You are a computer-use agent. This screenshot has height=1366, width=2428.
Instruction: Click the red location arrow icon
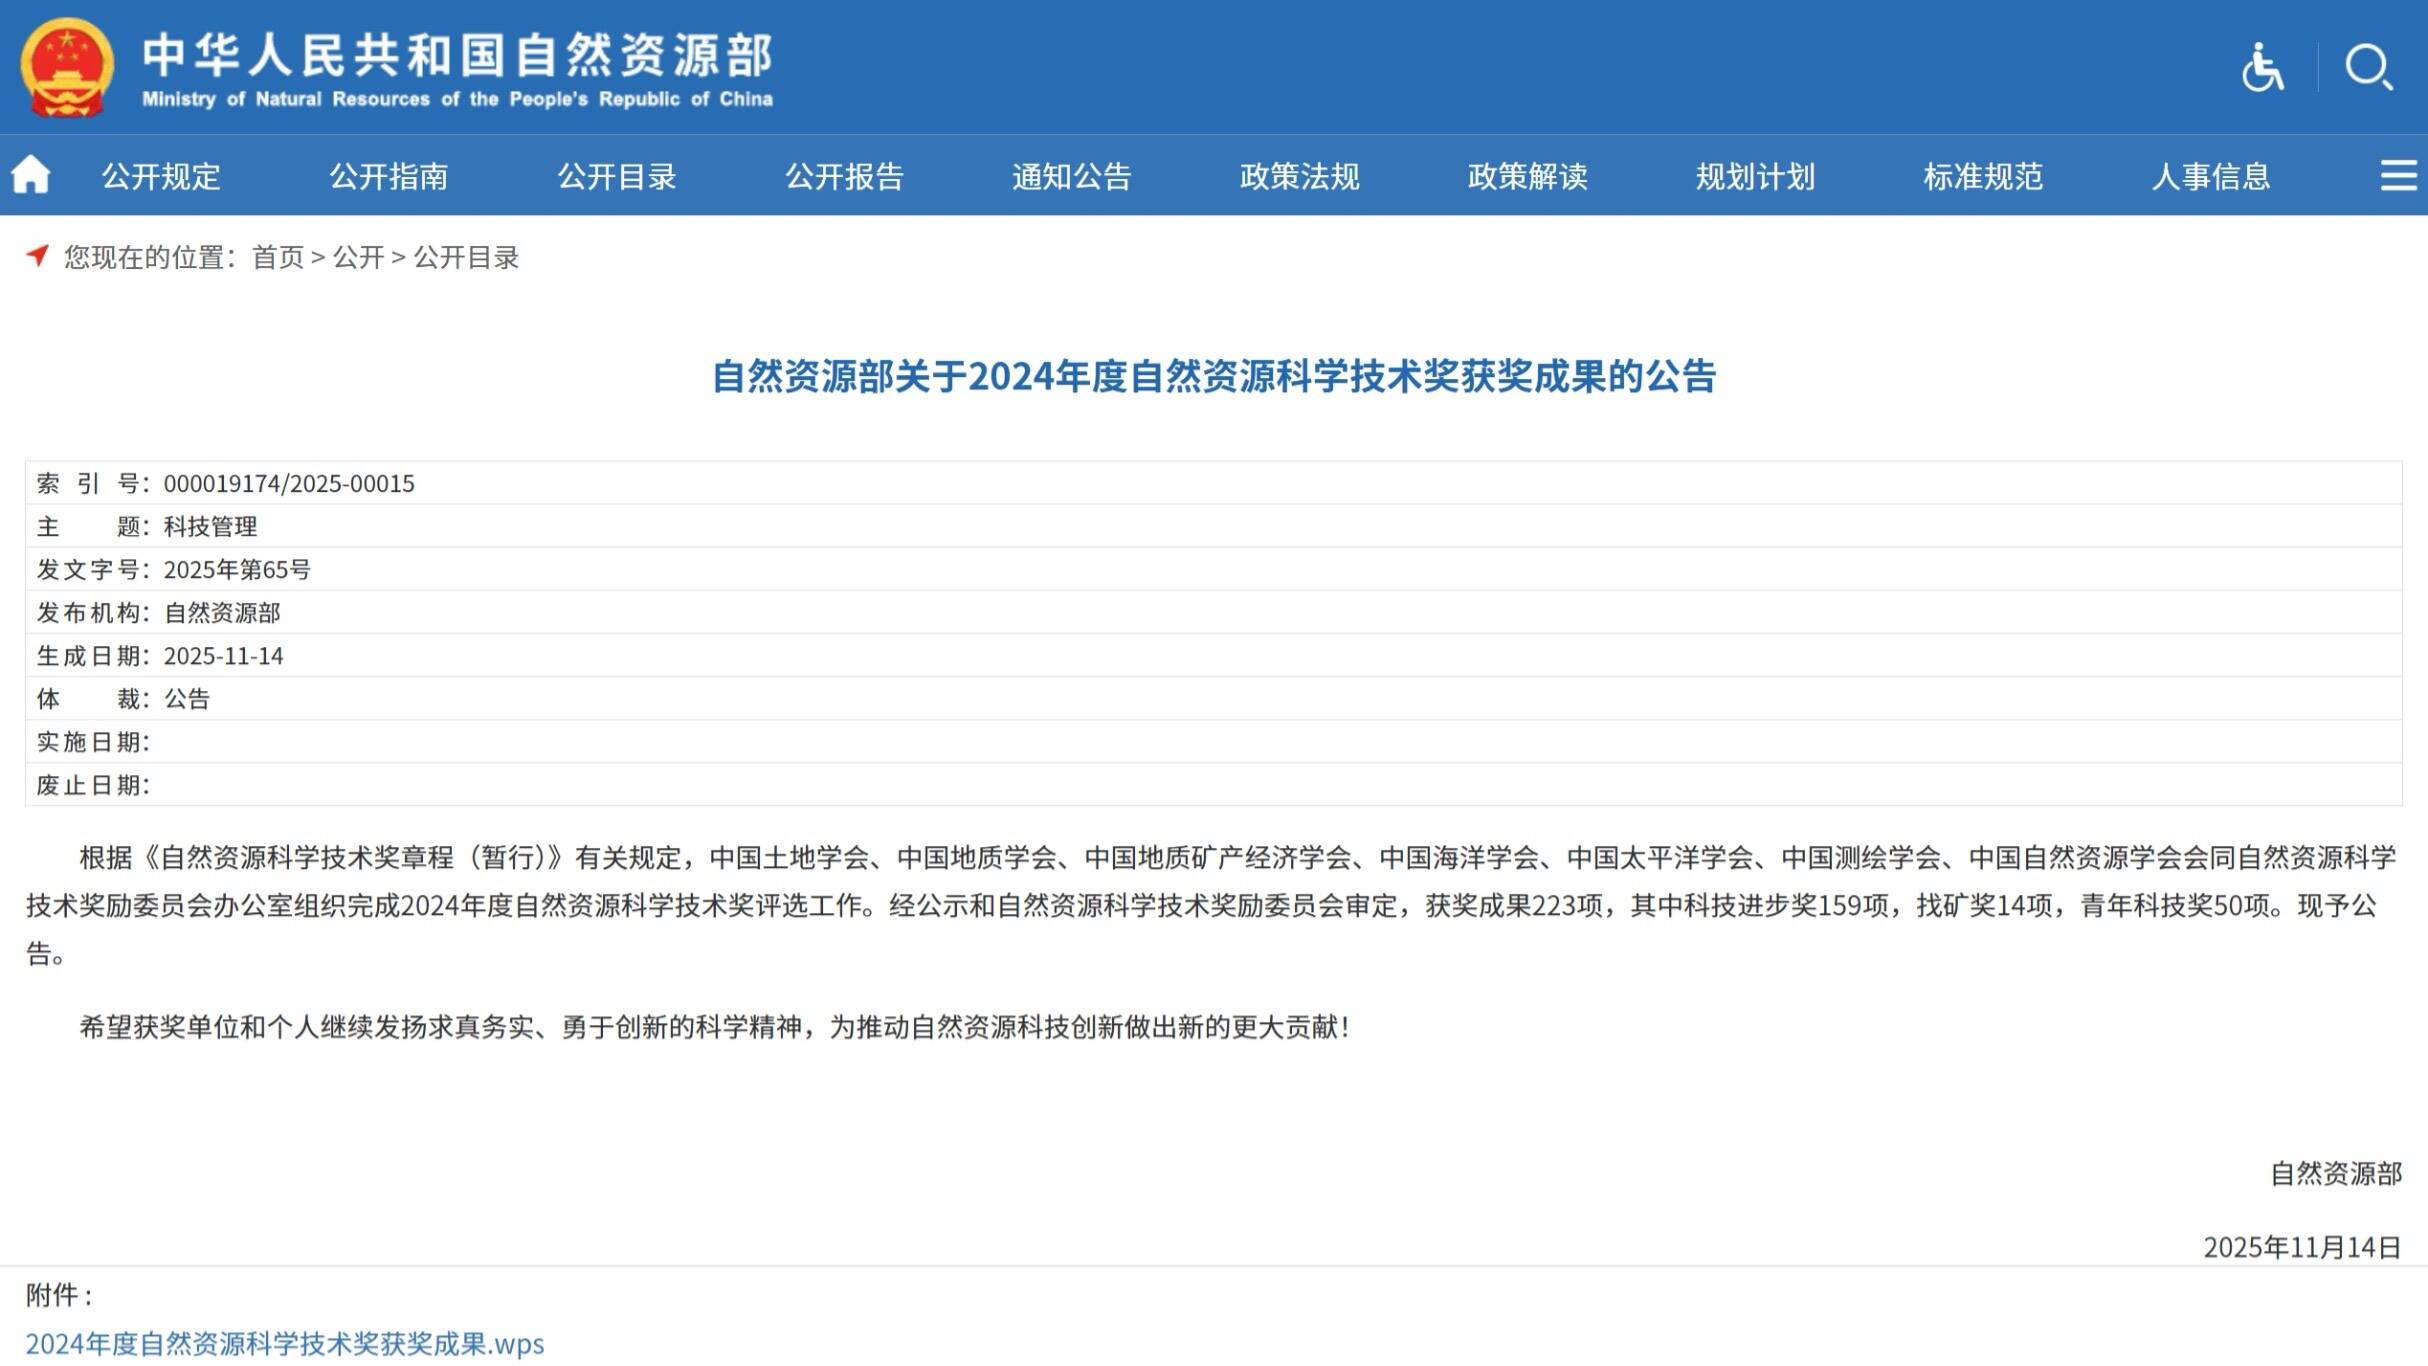click(x=38, y=258)
